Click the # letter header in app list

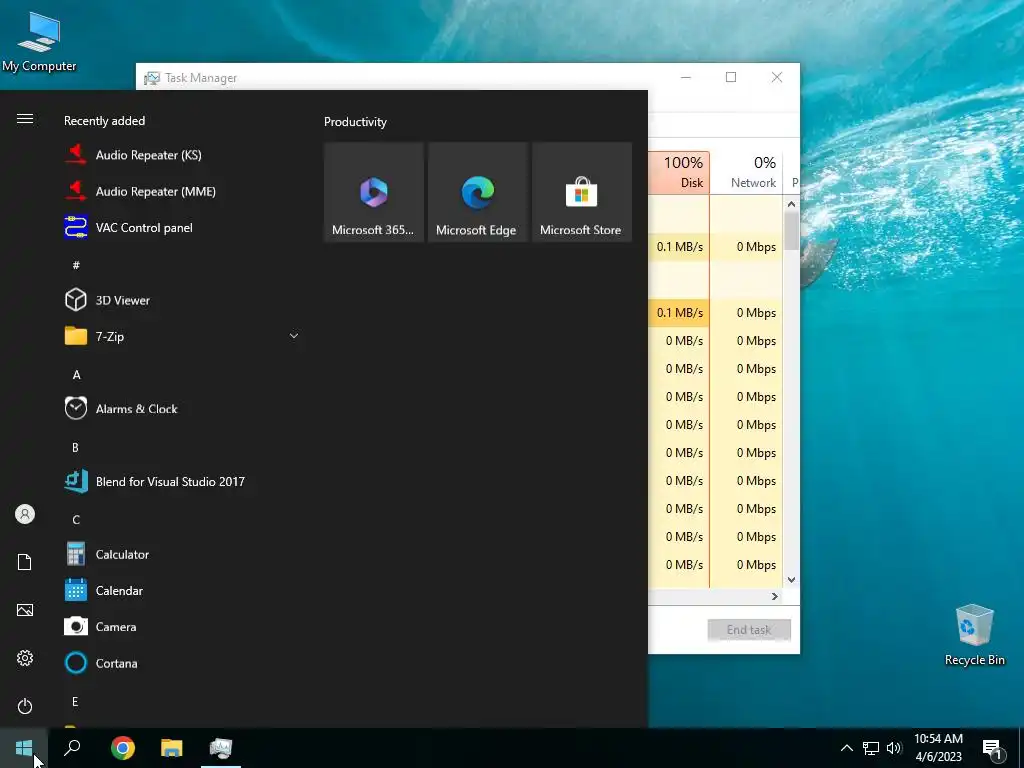[x=76, y=265]
